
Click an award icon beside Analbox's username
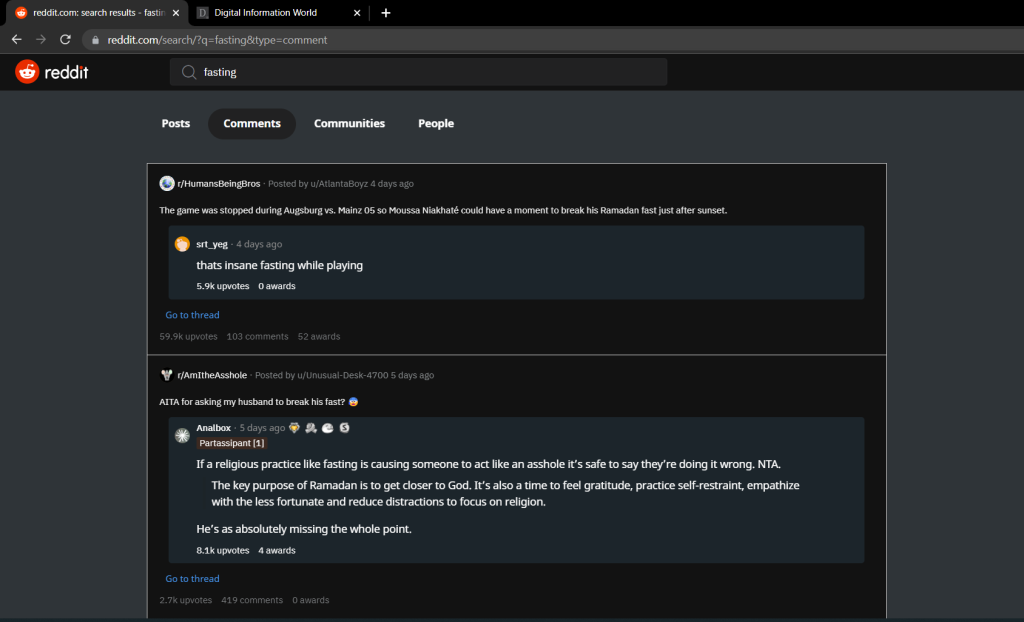[293, 427]
